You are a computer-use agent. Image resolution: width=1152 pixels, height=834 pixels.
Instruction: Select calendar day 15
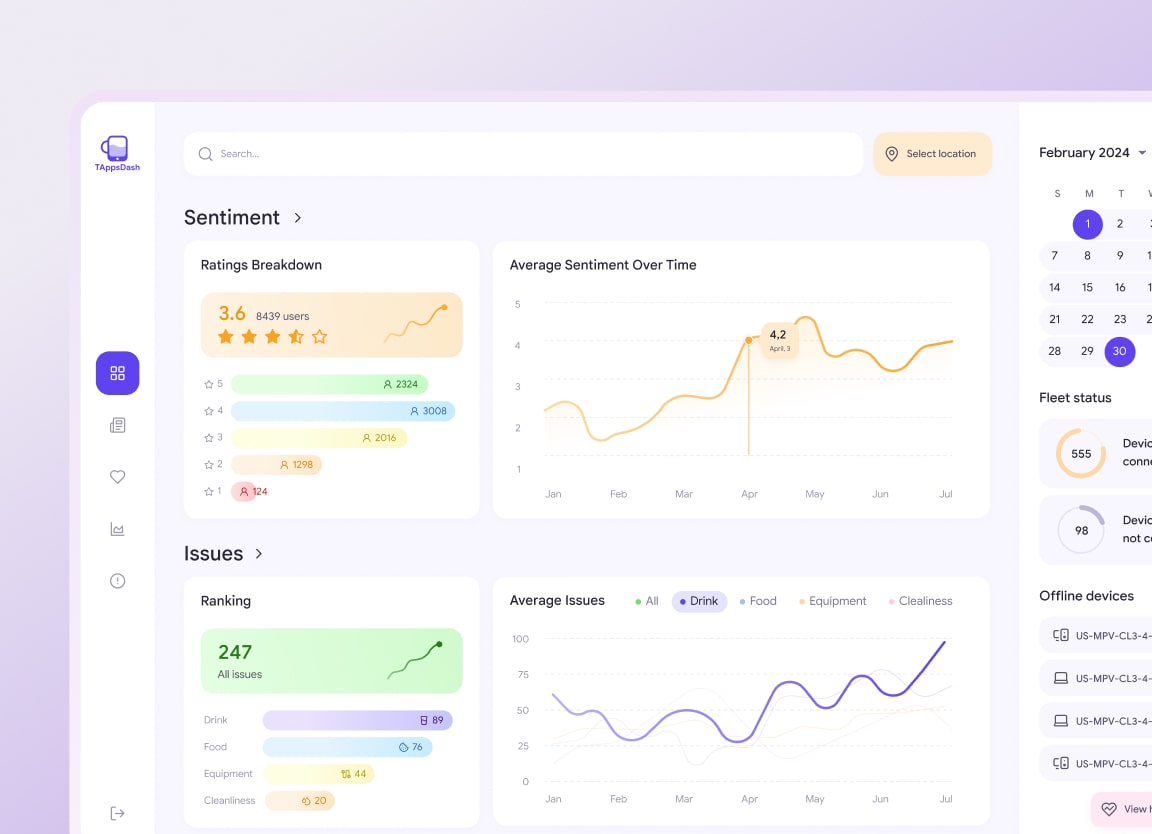pyautogui.click(x=1087, y=287)
